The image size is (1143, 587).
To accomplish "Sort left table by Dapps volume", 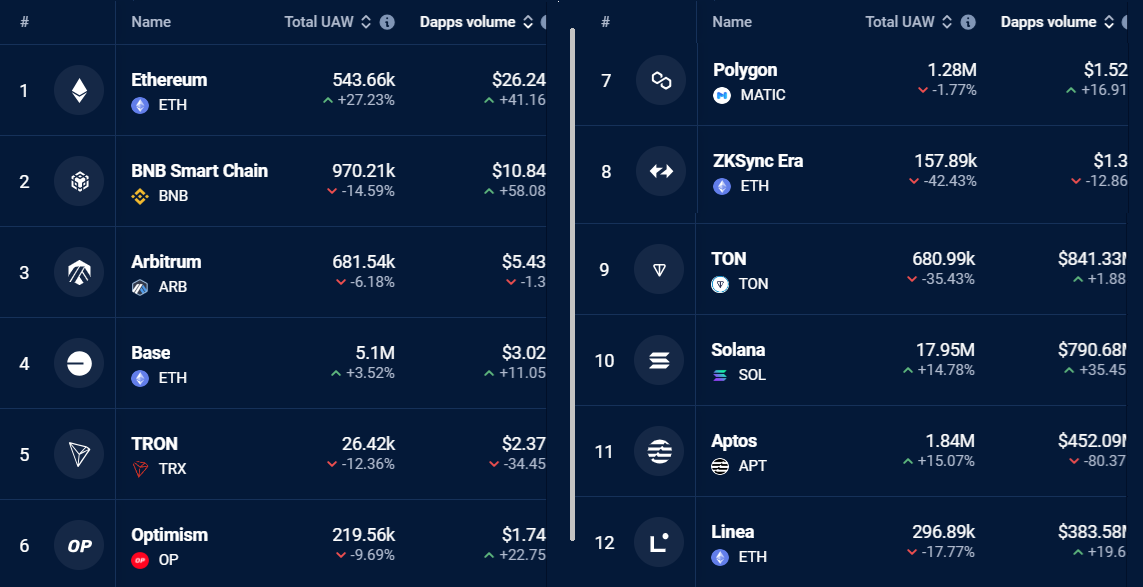I will tap(528, 22).
